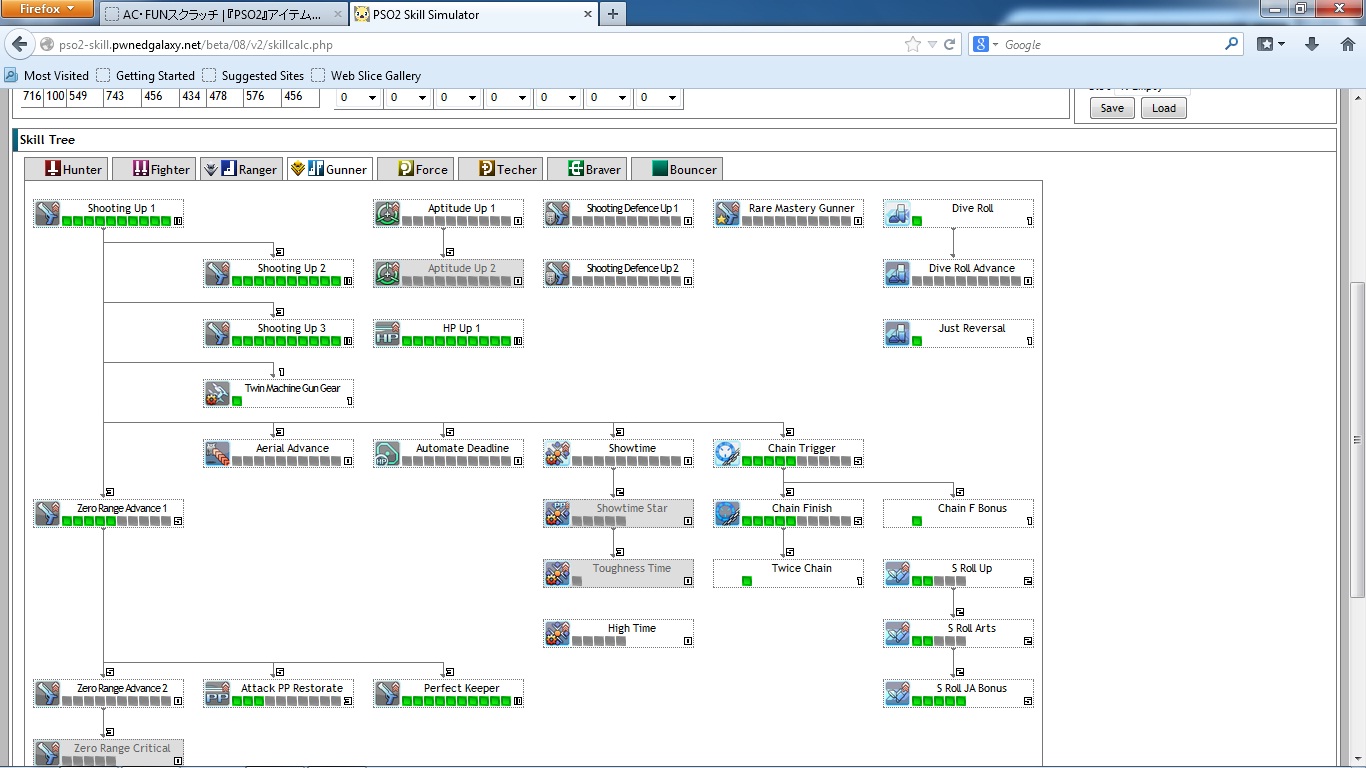
Task: Open the first stat bonus dropdown
Action: pyautogui.click(x=358, y=98)
